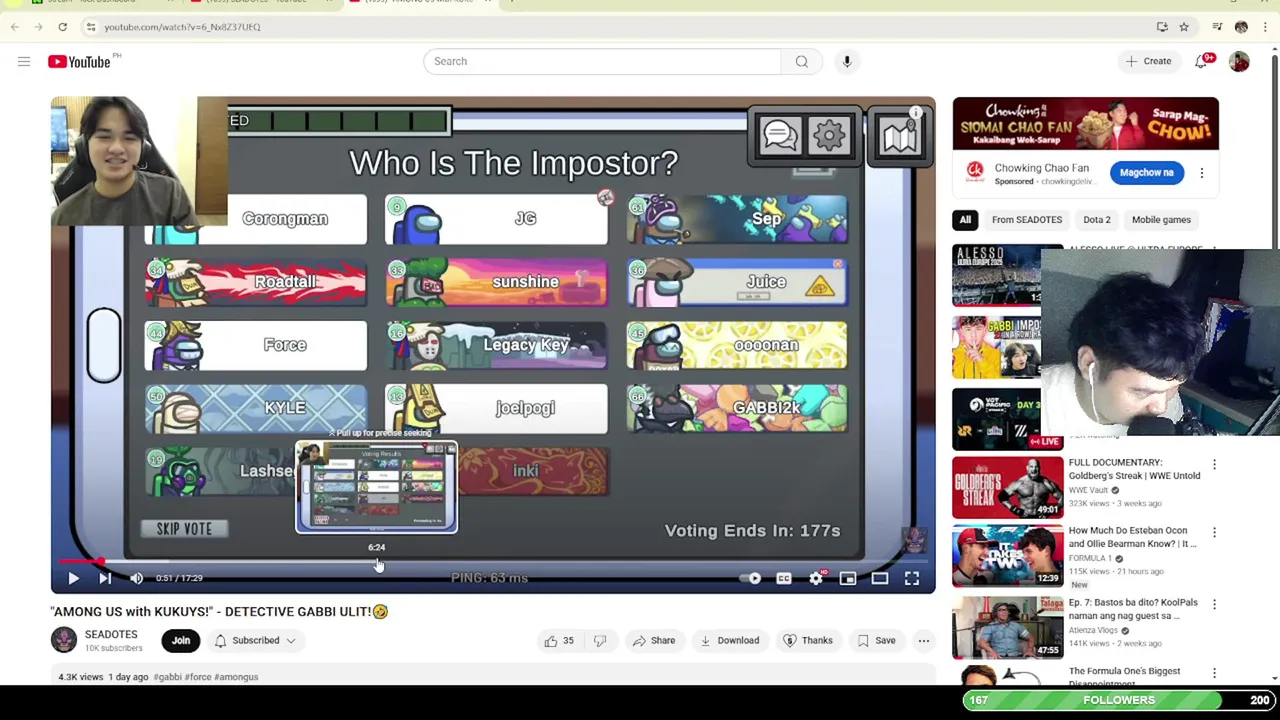The image size is (1280, 720).
Task: Open more actions ellipsis below video
Action: pos(924,641)
